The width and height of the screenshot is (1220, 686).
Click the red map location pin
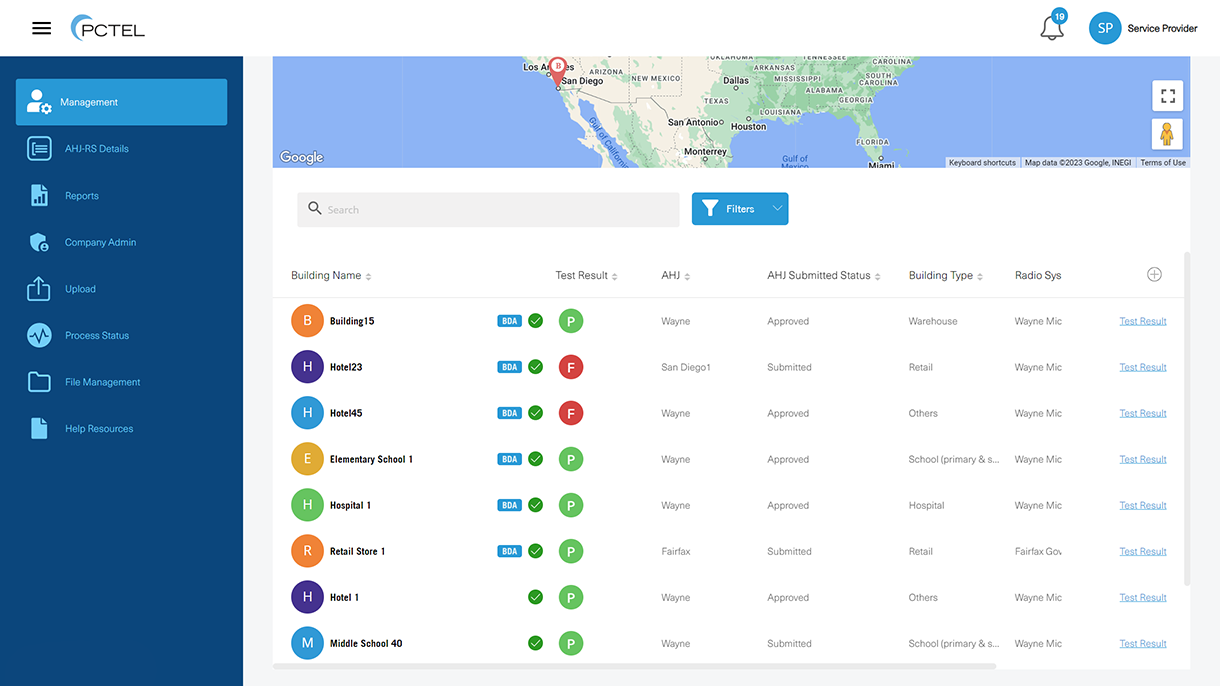click(558, 69)
